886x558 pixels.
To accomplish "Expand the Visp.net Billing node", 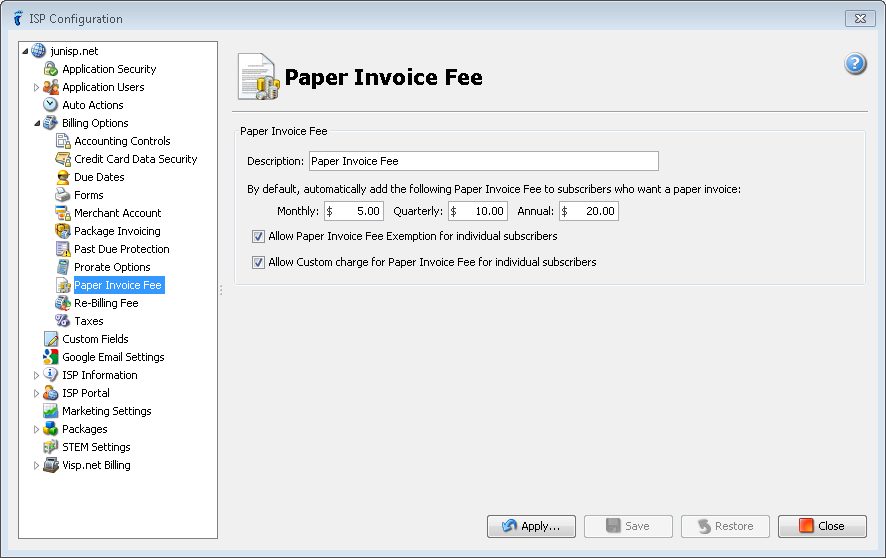I will (36, 466).
